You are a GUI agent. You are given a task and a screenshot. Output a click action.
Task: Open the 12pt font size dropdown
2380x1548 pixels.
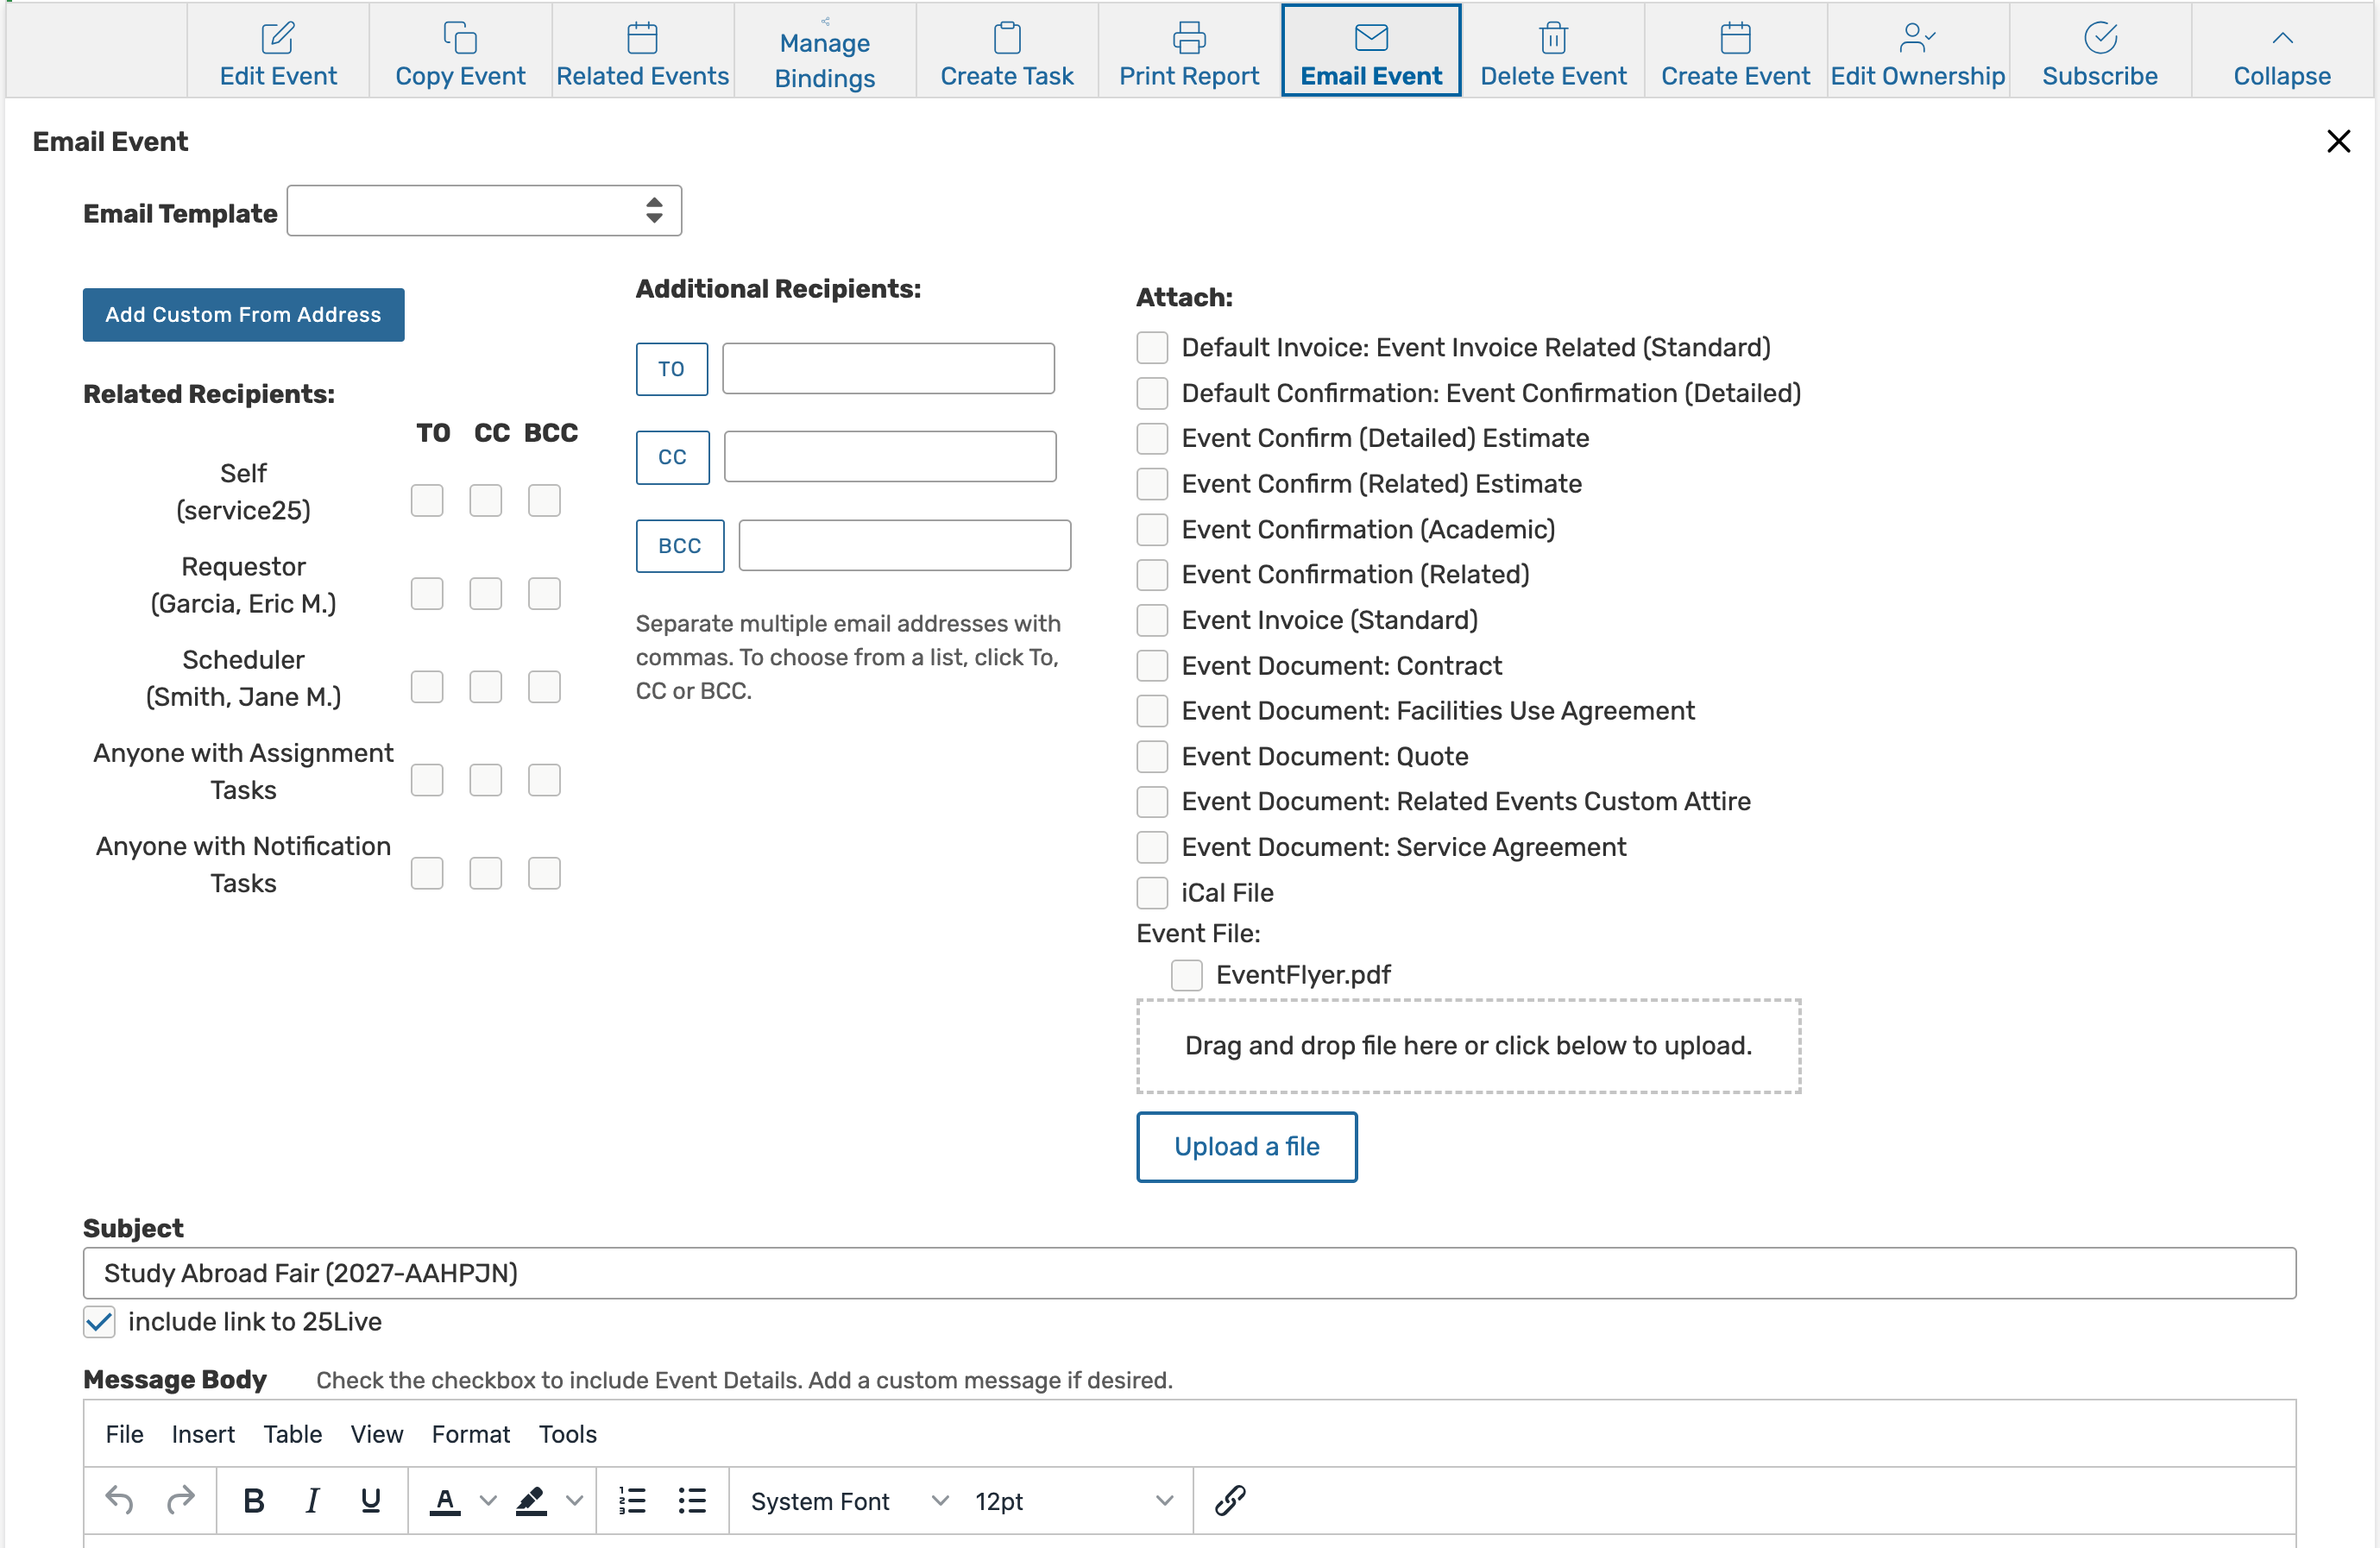click(x=1072, y=1501)
